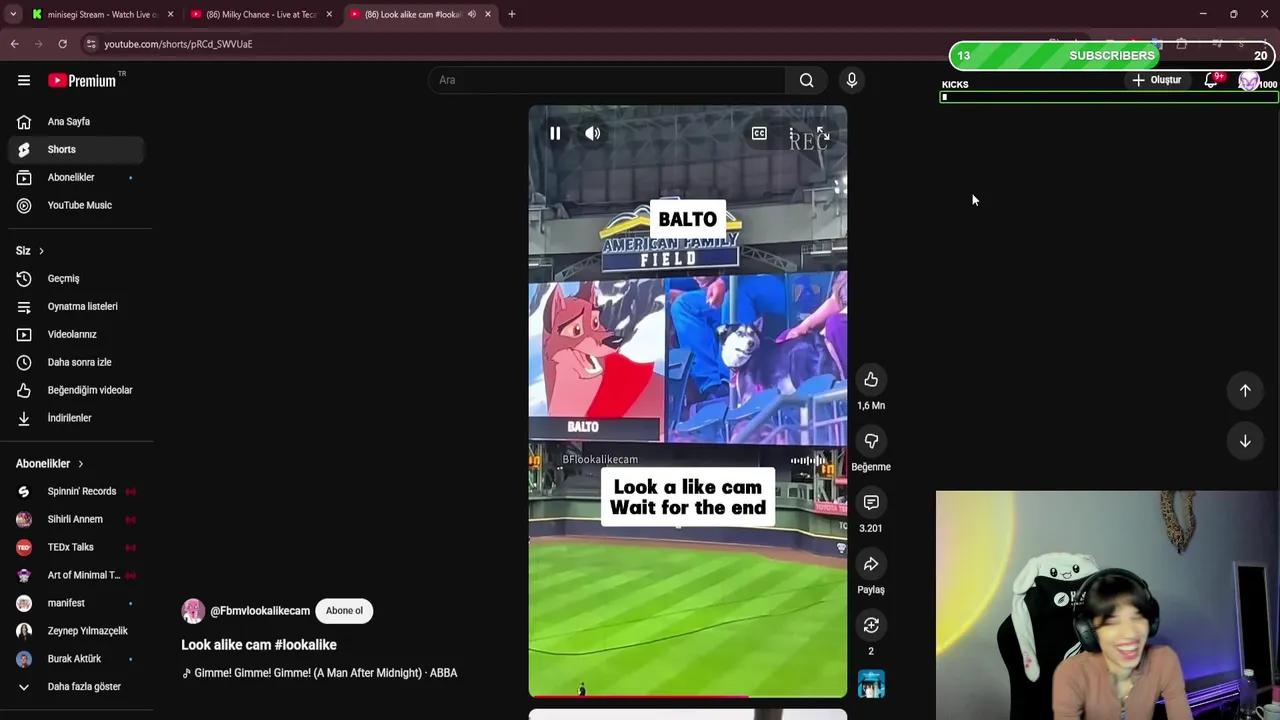Click the Fbmvlookalikecam channel avatar
This screenshot has width=1280, height=720.
[193, 611]
